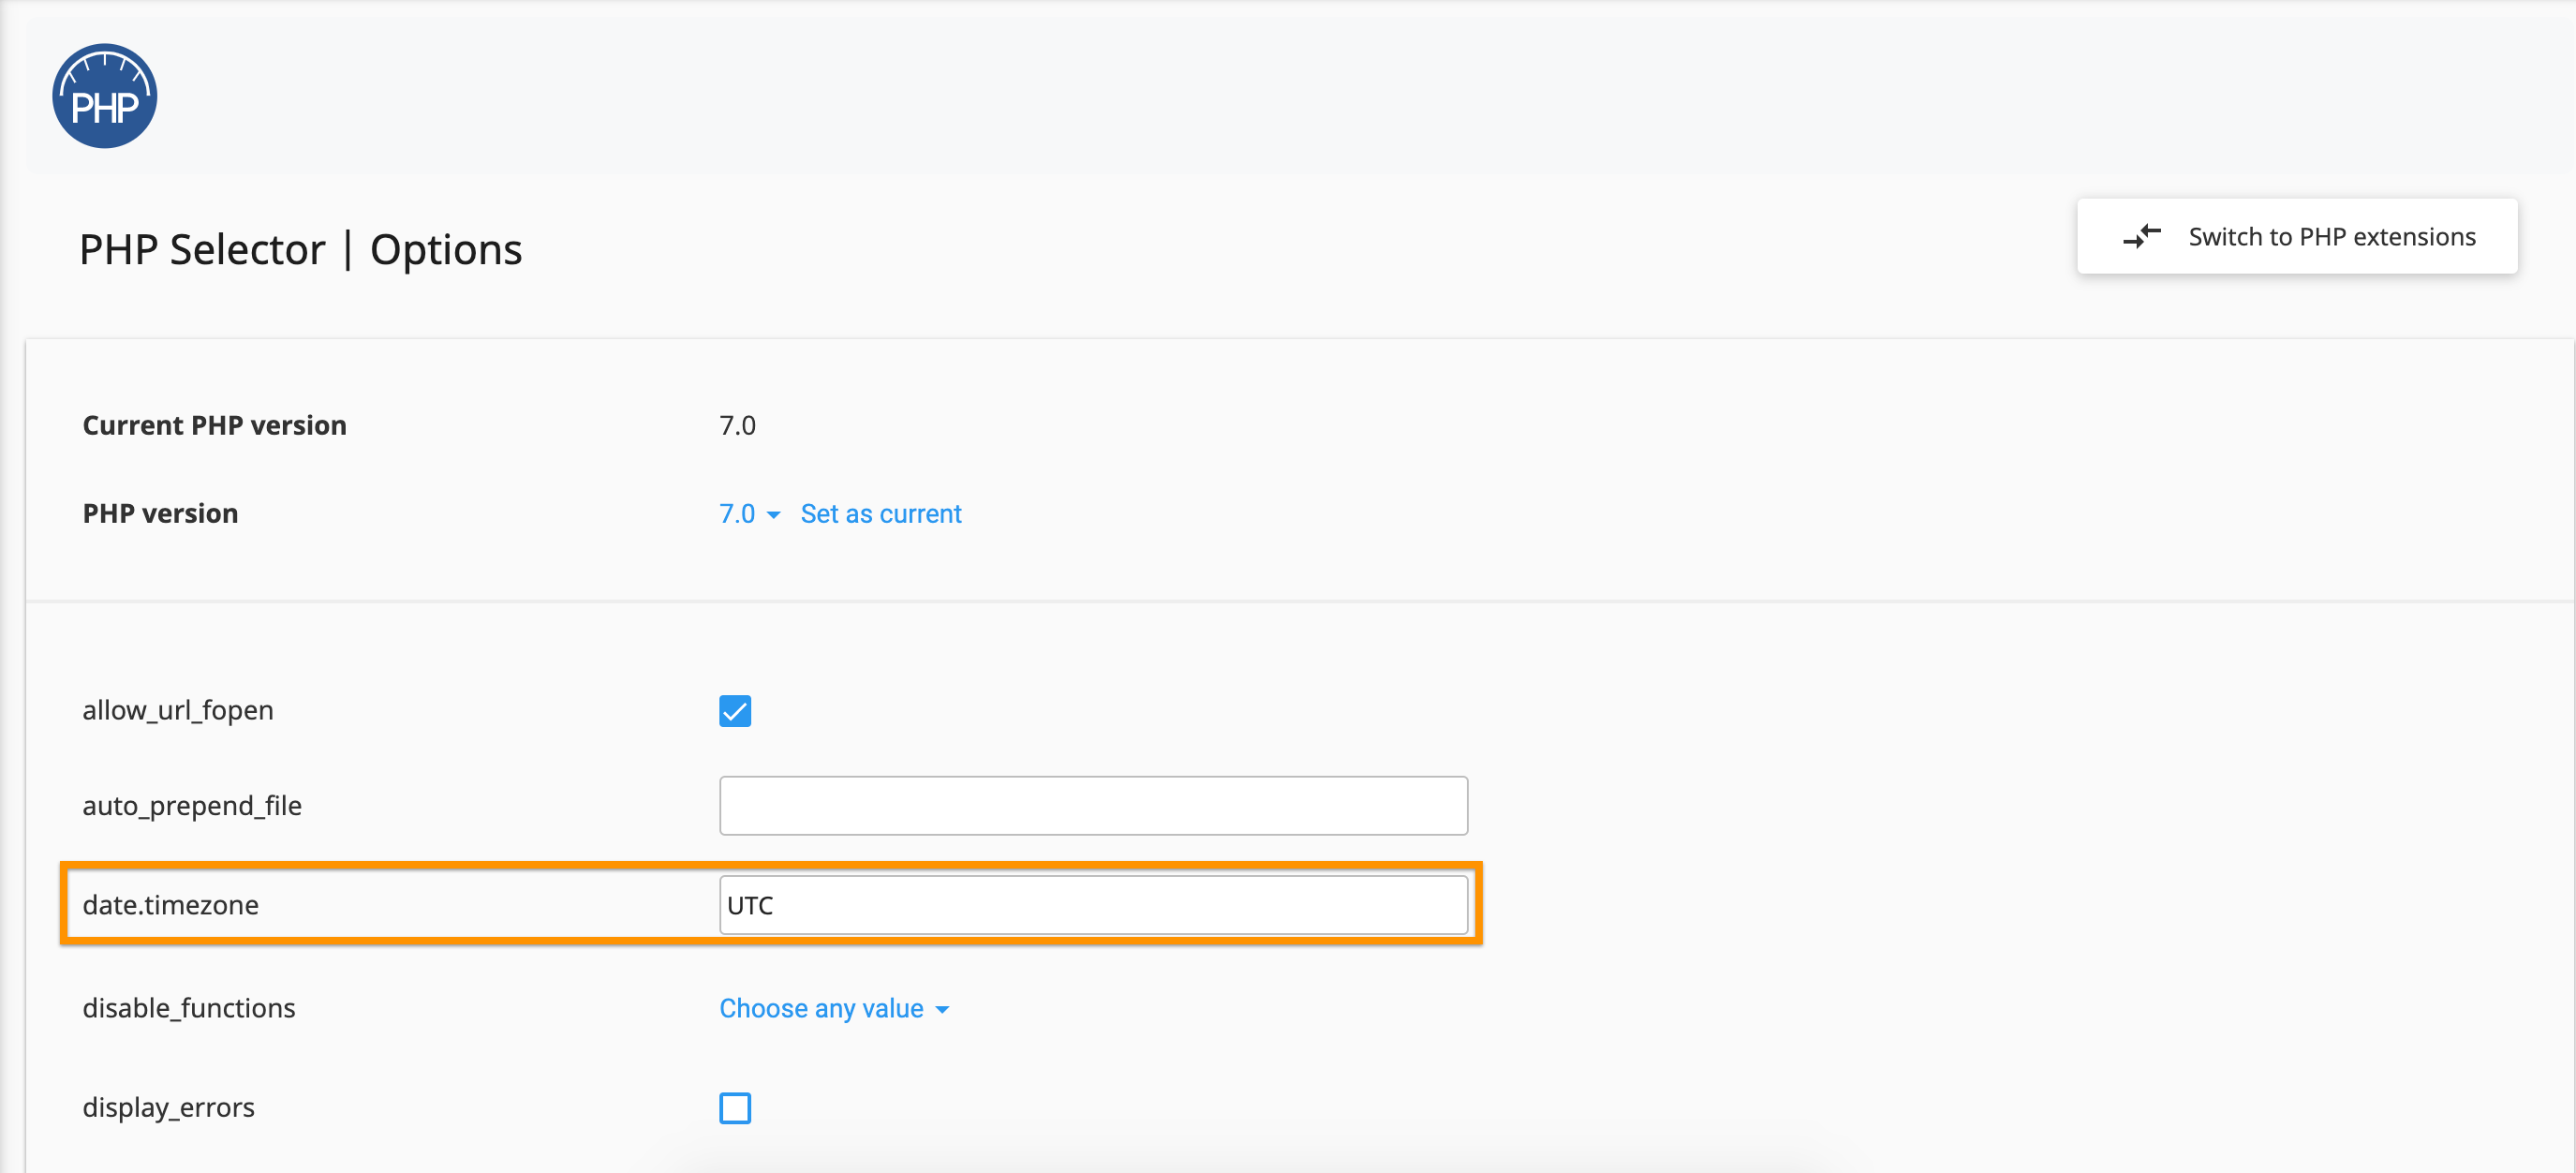Enable the display_errors checkbox
This screenshot has width=2576, height=1173.
tap(735, 1107)
